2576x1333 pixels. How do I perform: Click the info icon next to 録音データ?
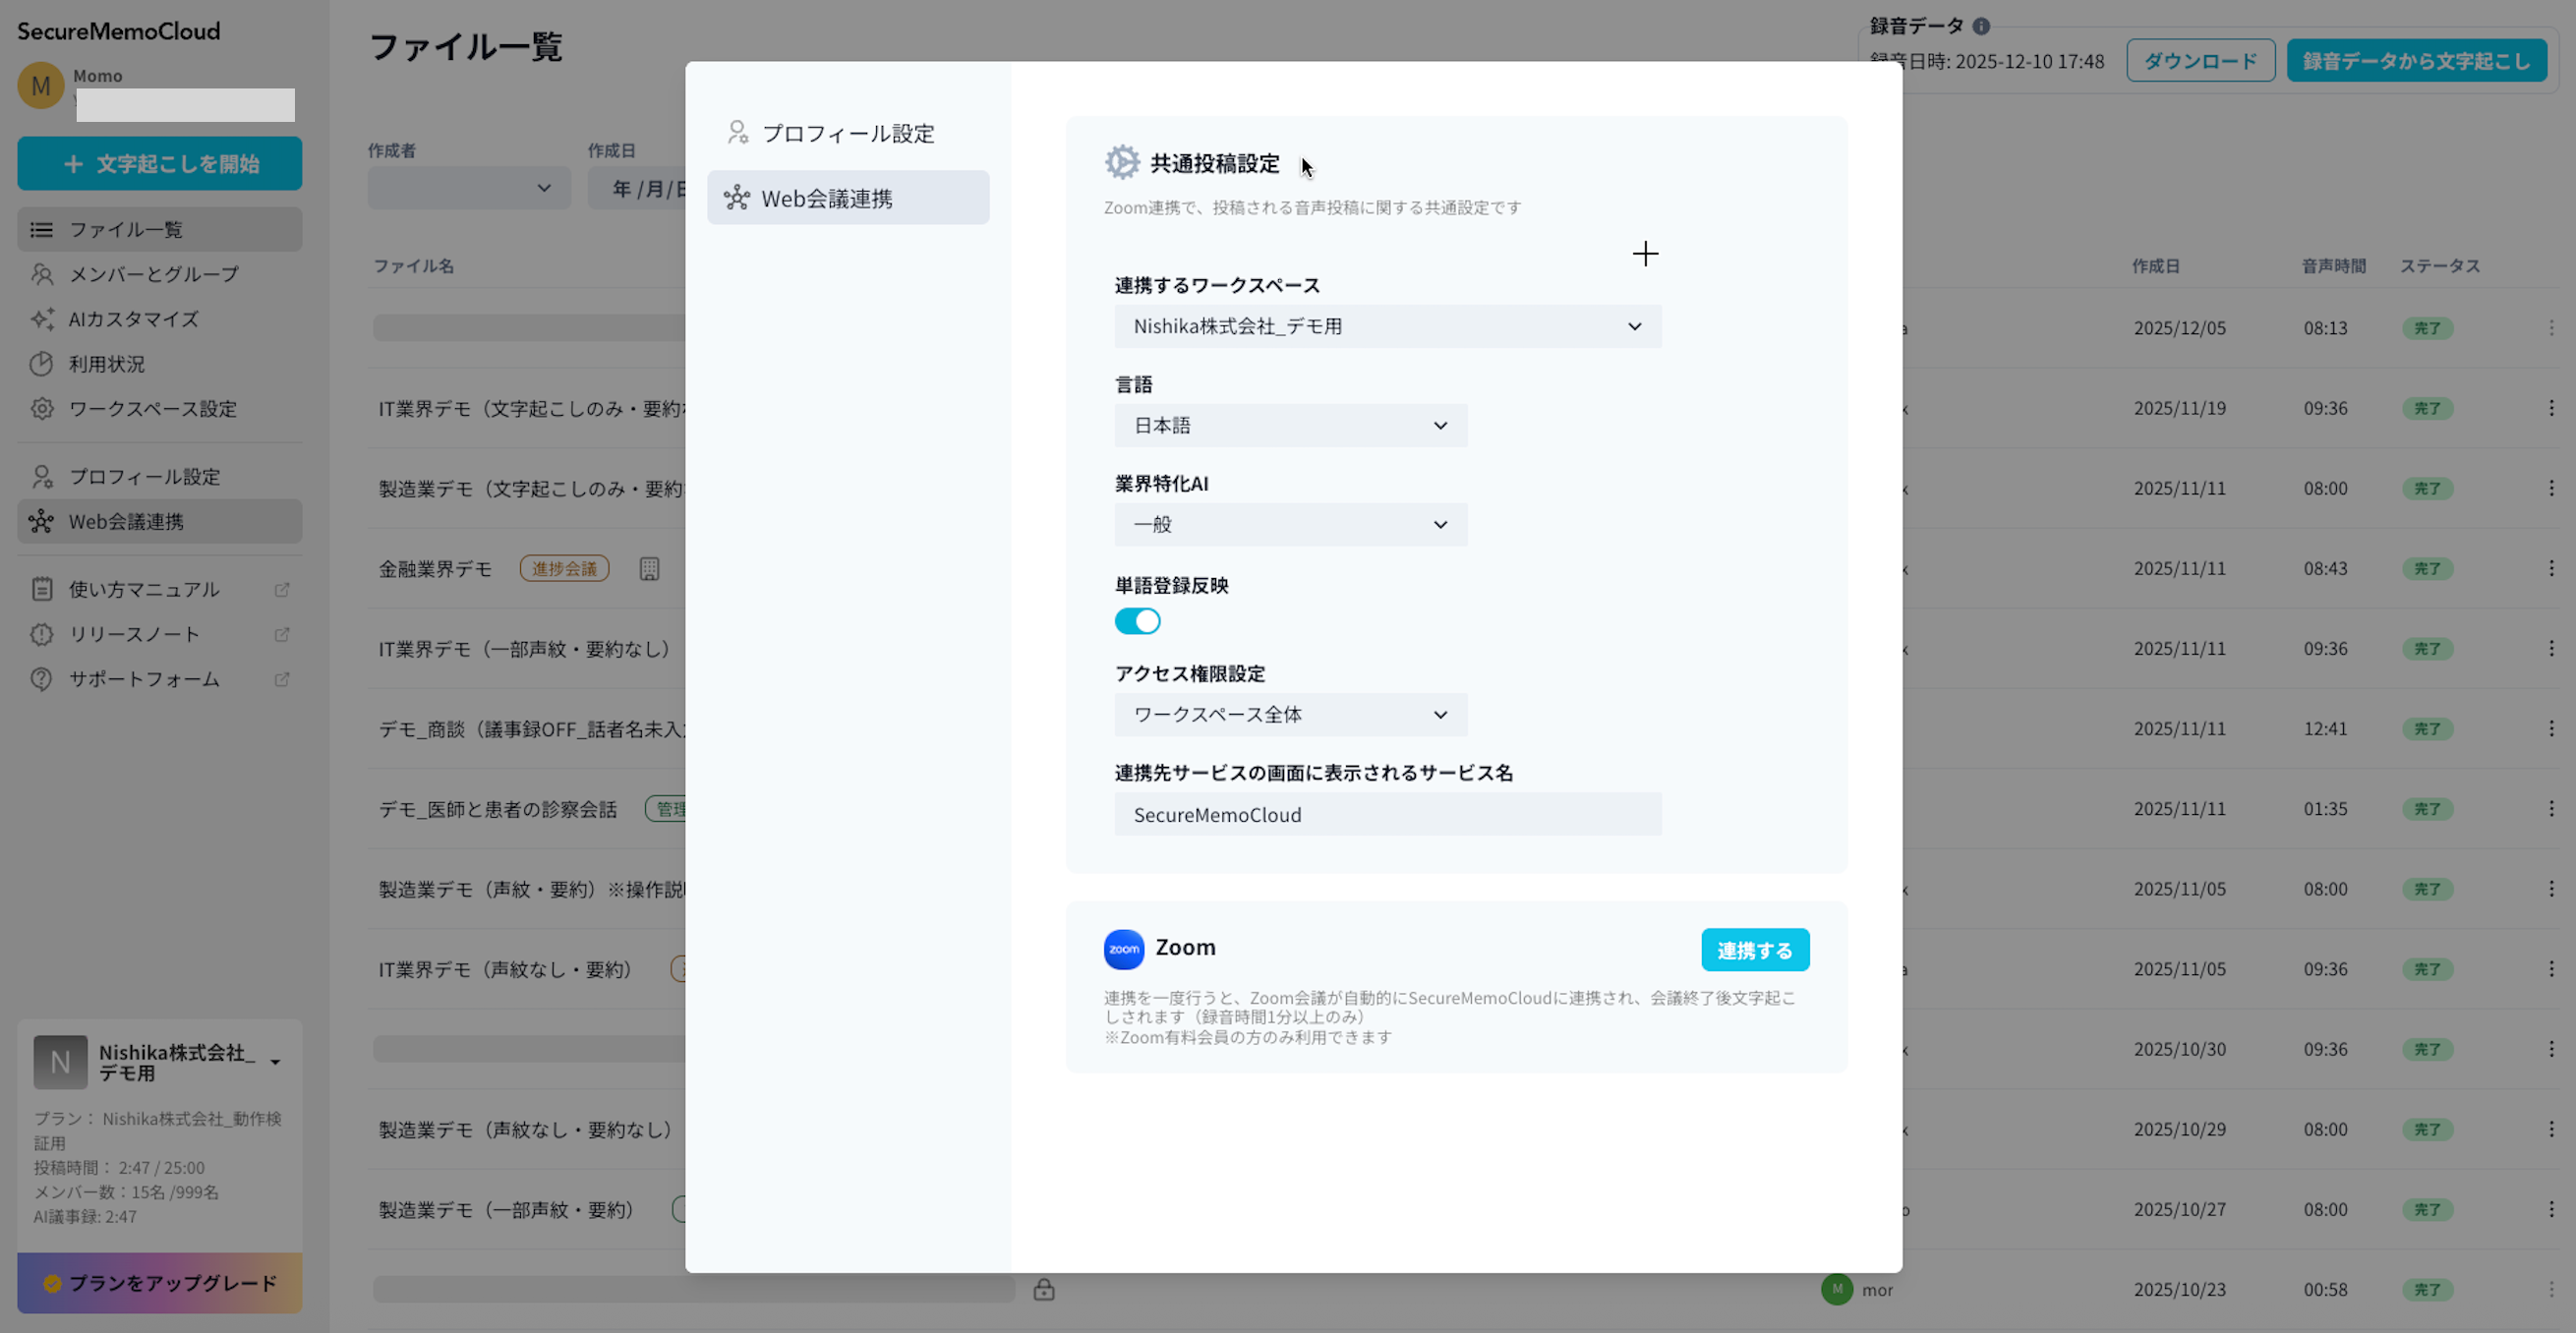pos(1981,26)
